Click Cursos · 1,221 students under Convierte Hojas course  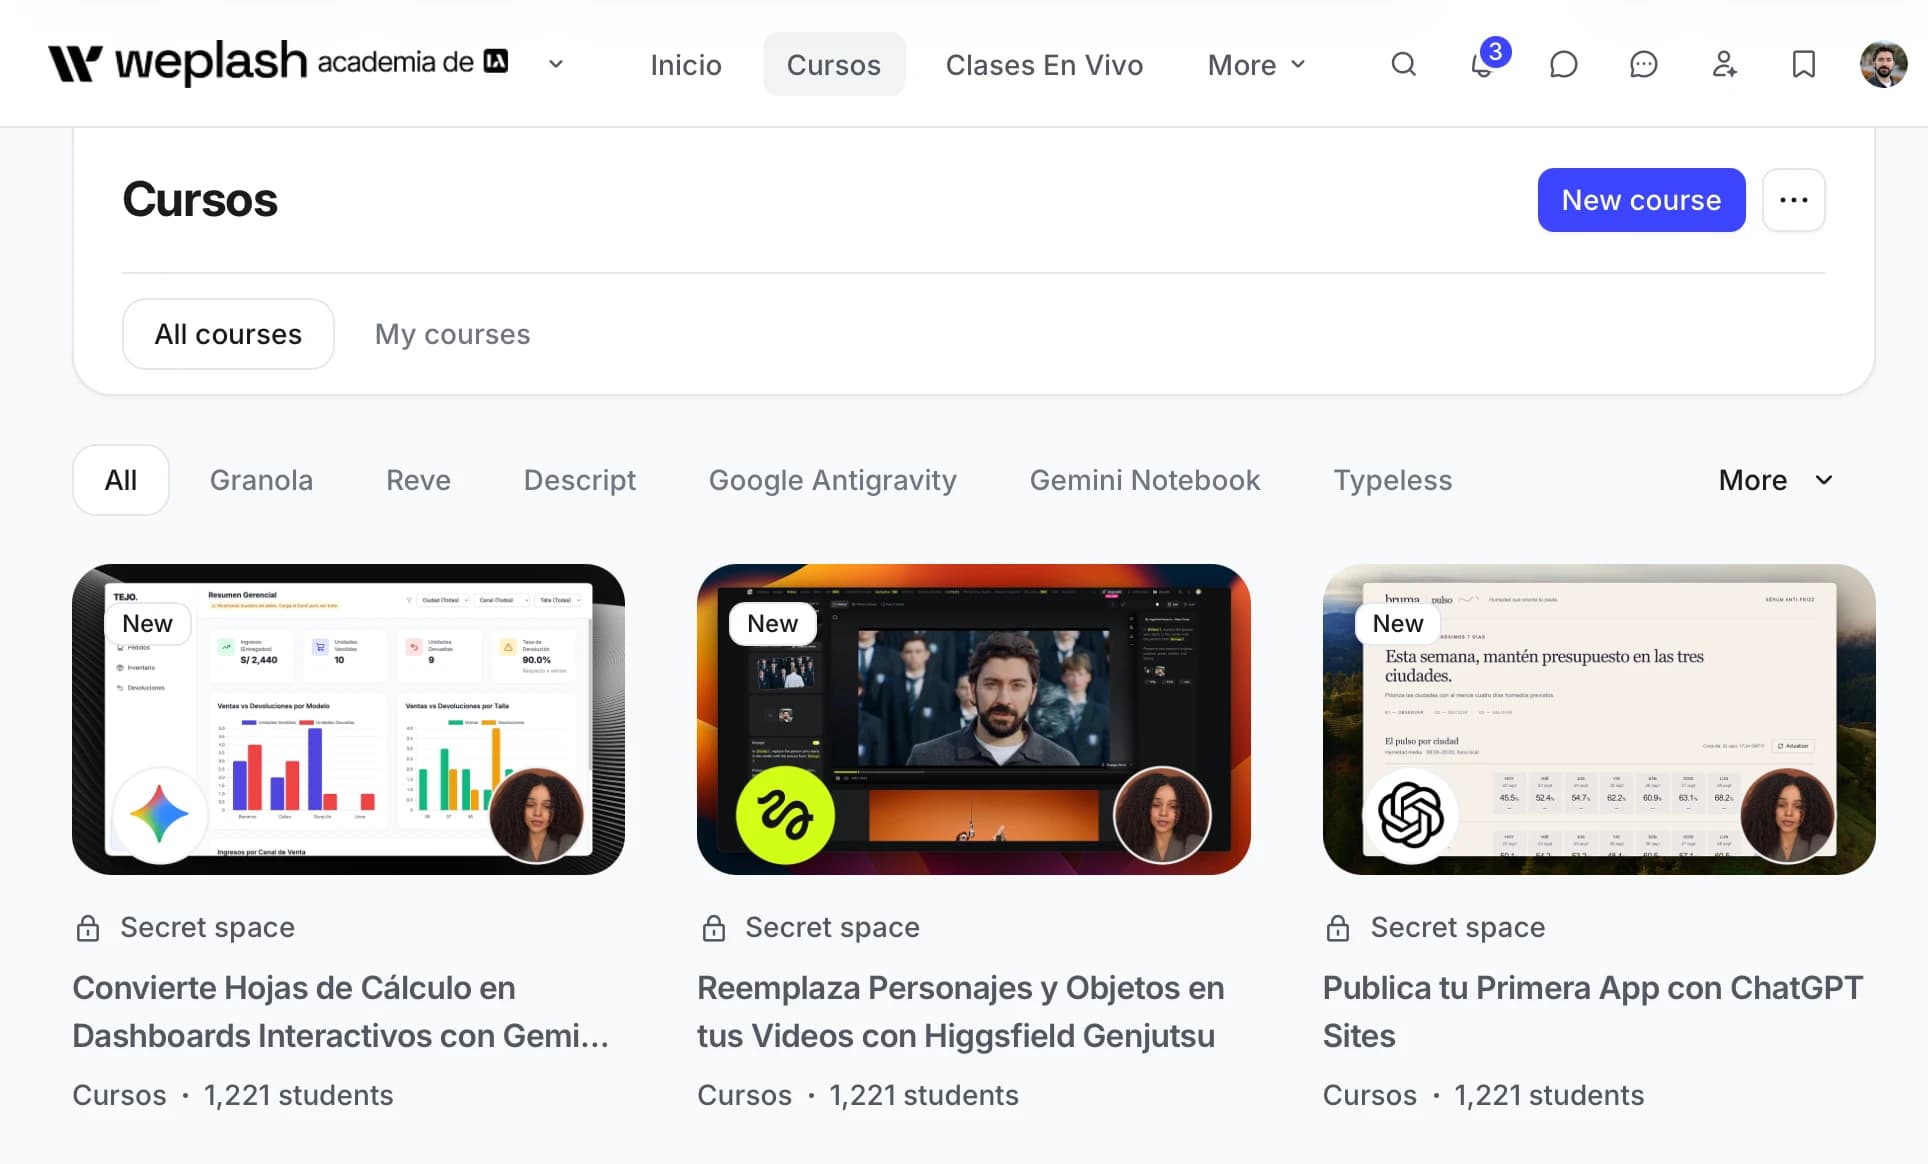pyautogui.click(x=233, y=1095)
